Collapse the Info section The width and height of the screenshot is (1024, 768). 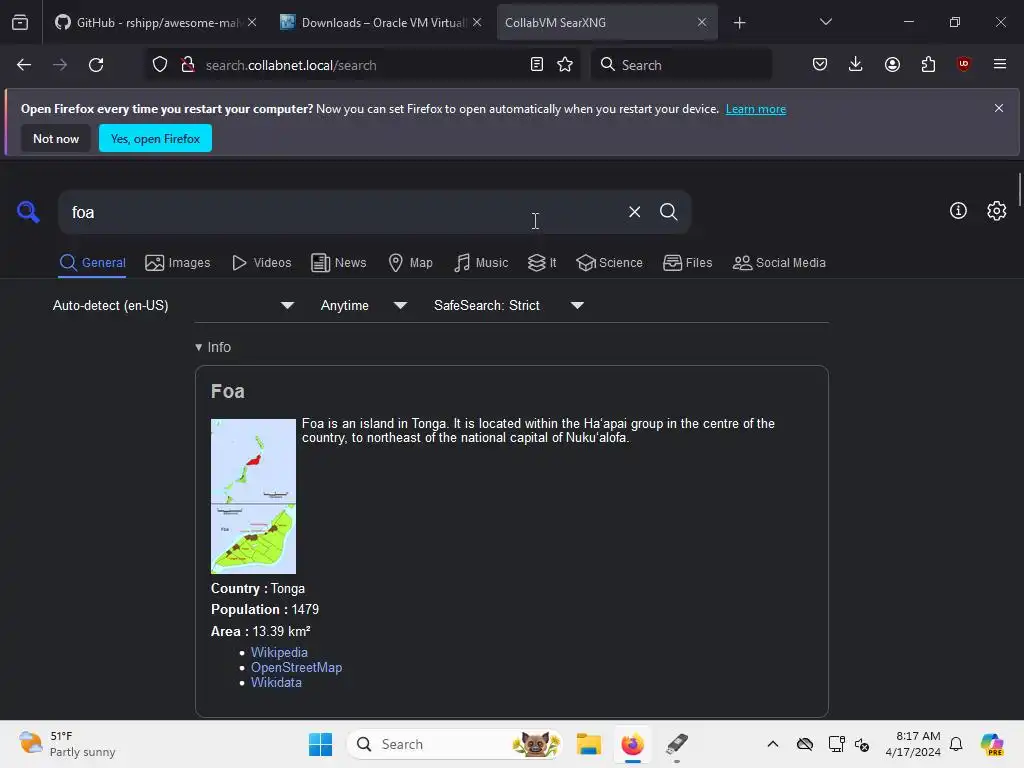coord(213,347)
